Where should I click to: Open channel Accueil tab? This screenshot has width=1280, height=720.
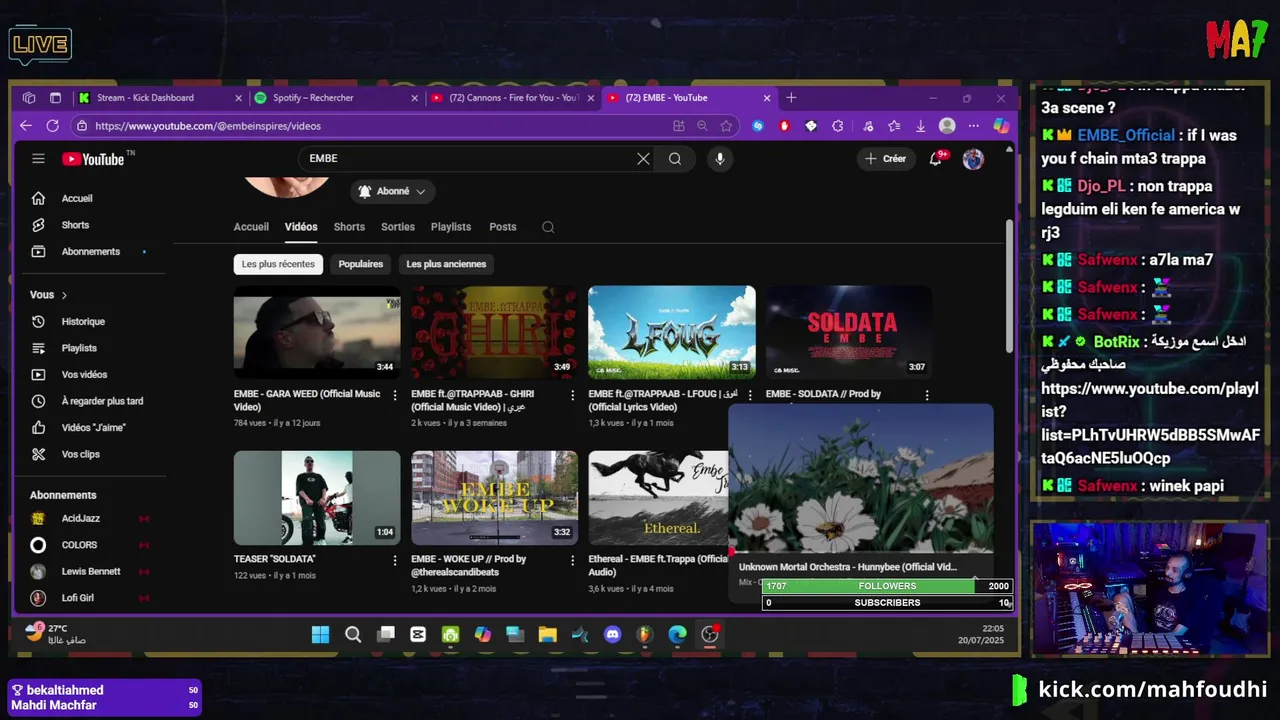pos(251,227)
